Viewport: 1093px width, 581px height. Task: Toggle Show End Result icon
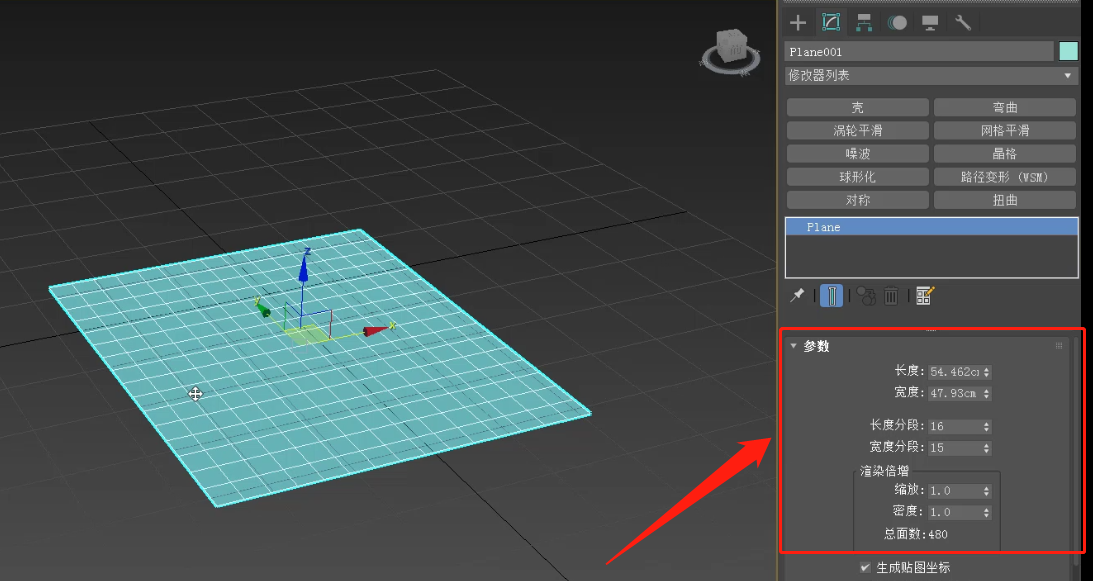[x=831, y=296]
